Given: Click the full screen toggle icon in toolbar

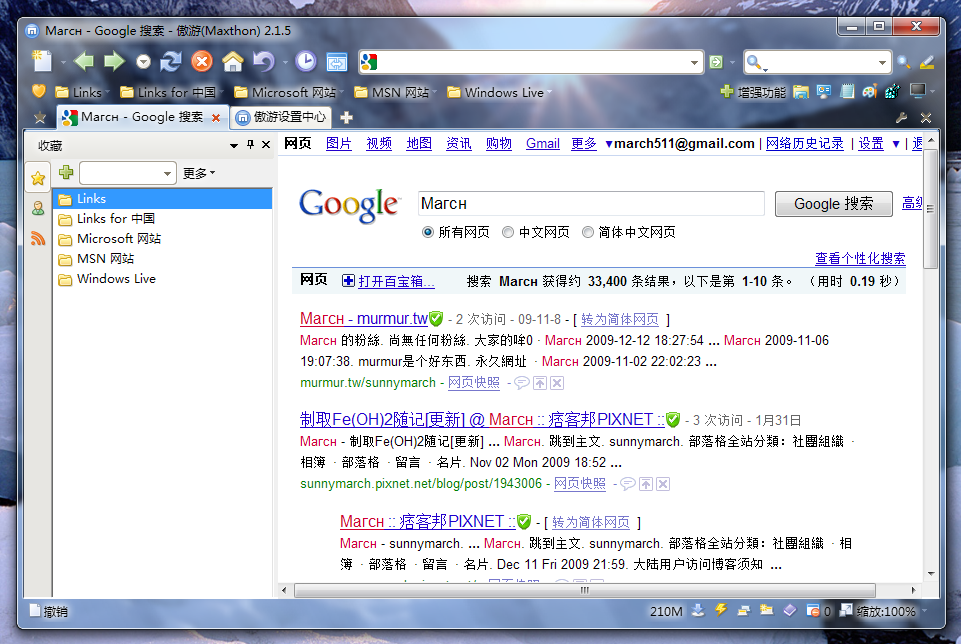Looking at the screenshot, I should [x=336, y=62].
